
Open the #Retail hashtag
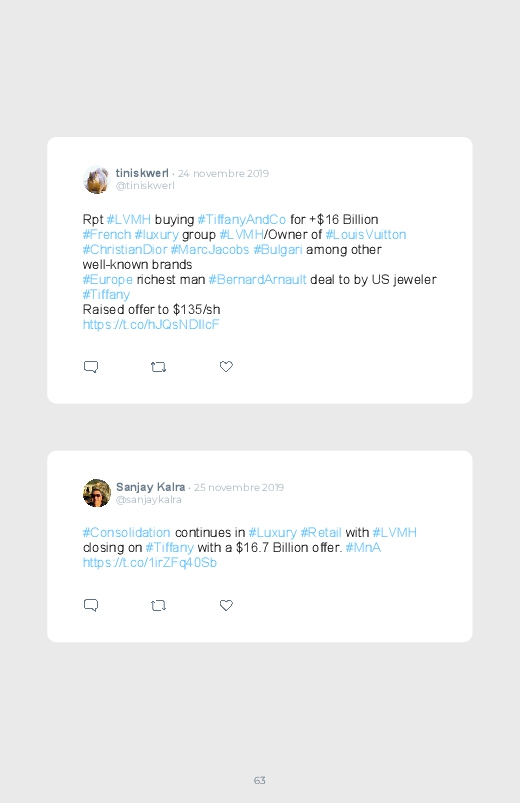coord(321,533)
